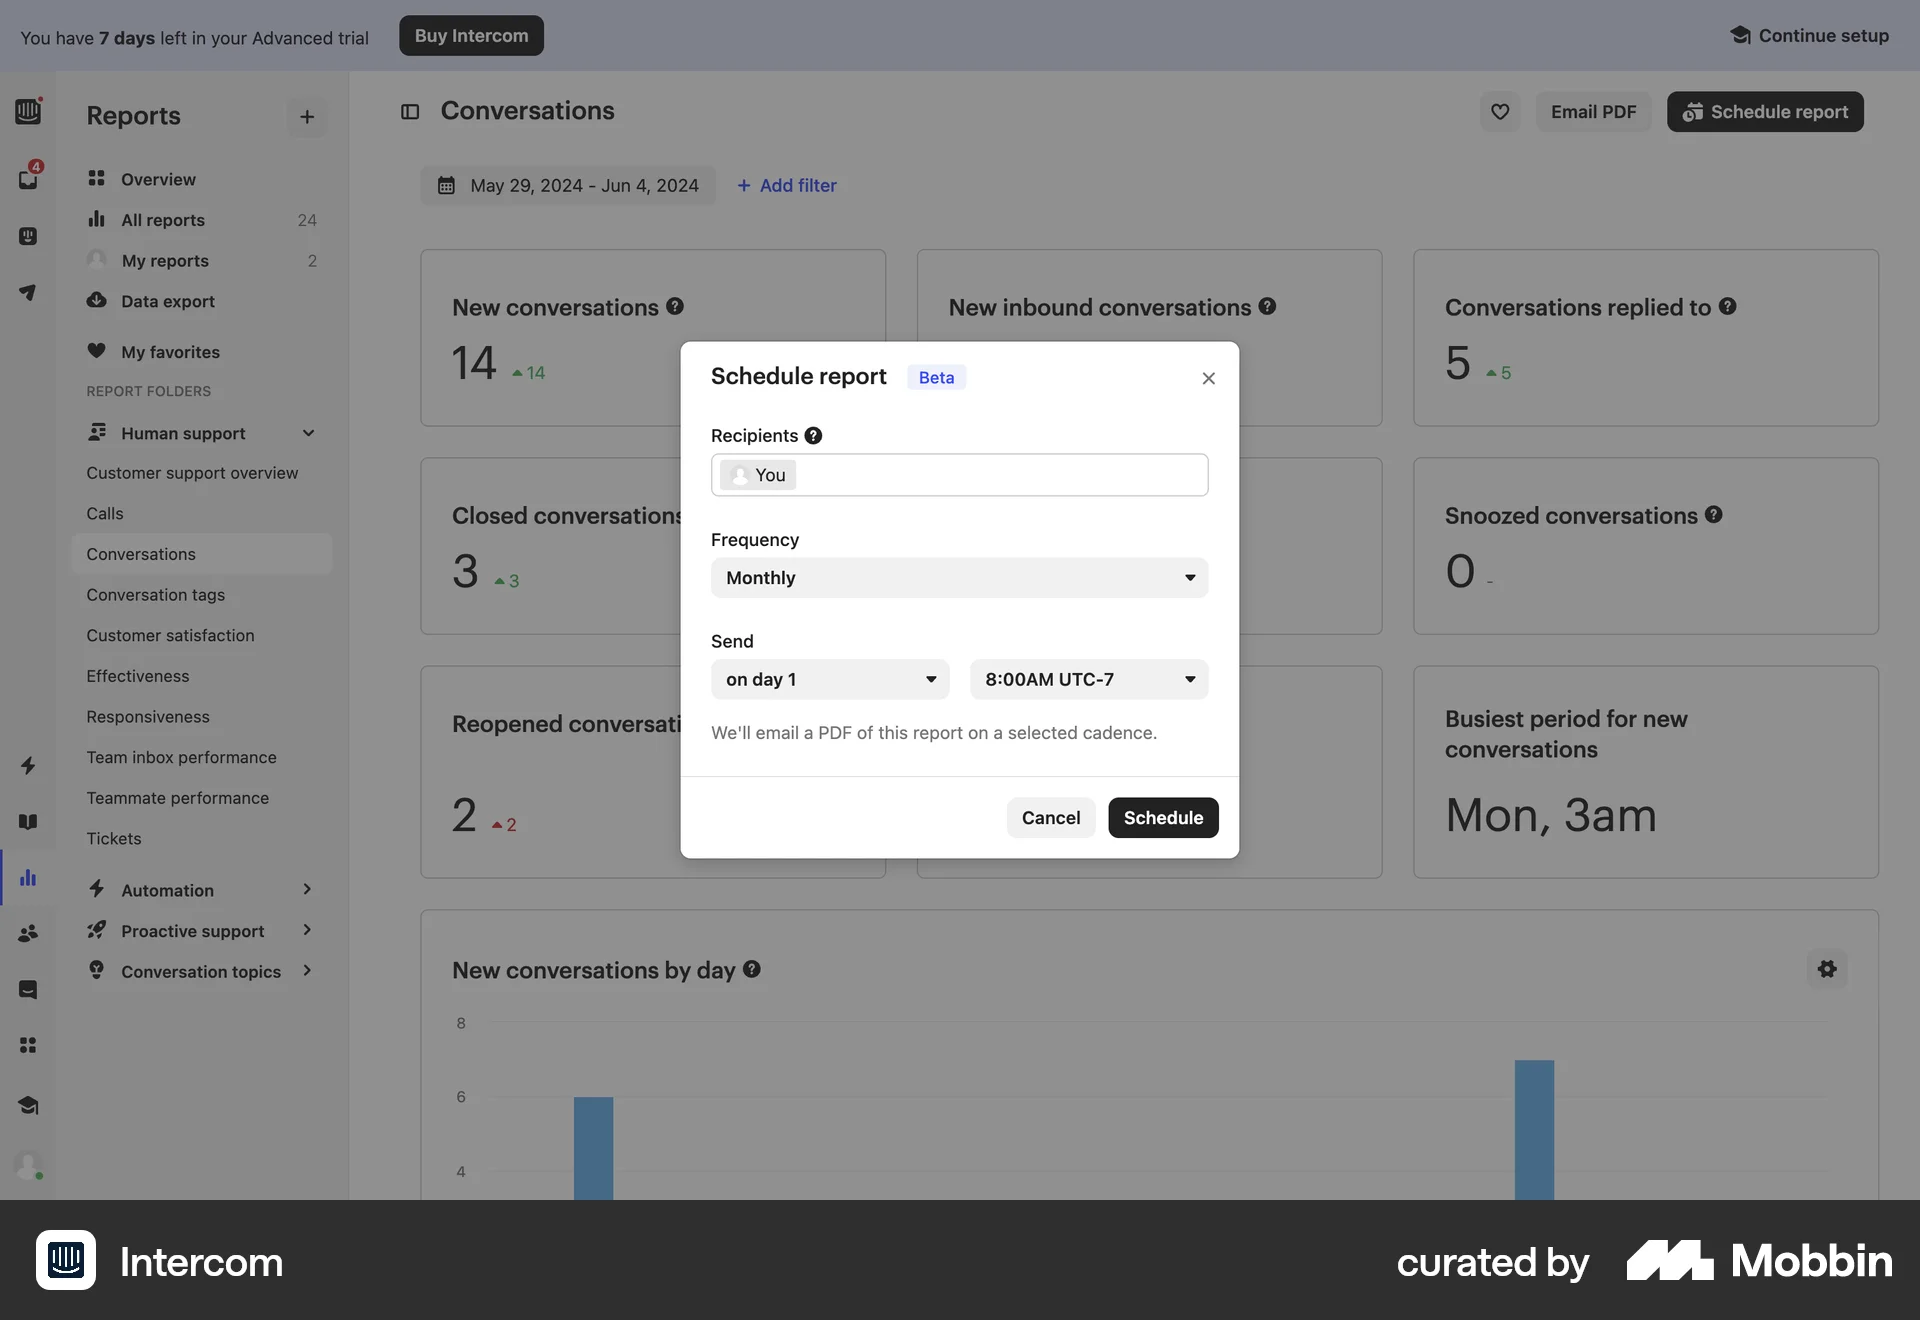Open the Frequency dropdown set to Monthly
Image resolution: width=1920 pixels, height=1320 pixels.
(958, 577)
